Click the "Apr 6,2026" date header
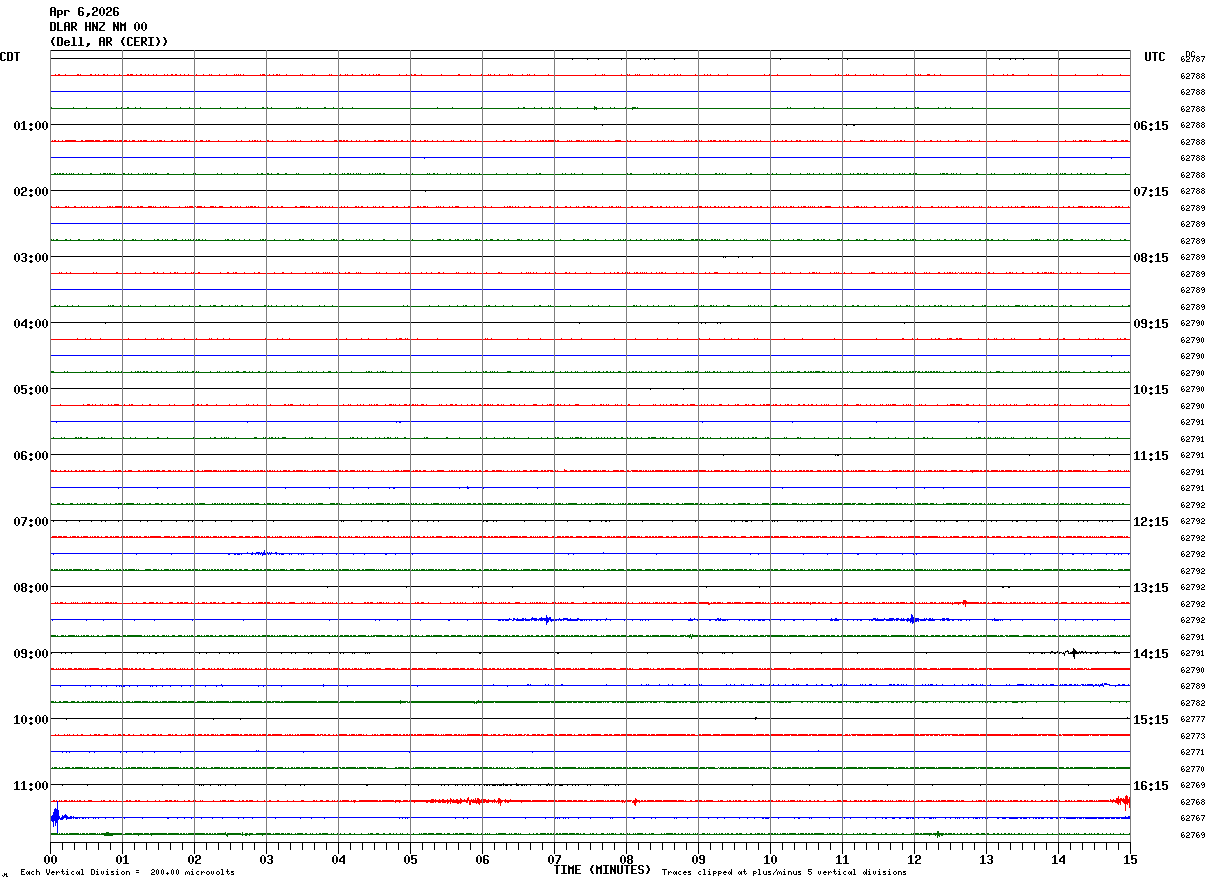 coord(84,12)
